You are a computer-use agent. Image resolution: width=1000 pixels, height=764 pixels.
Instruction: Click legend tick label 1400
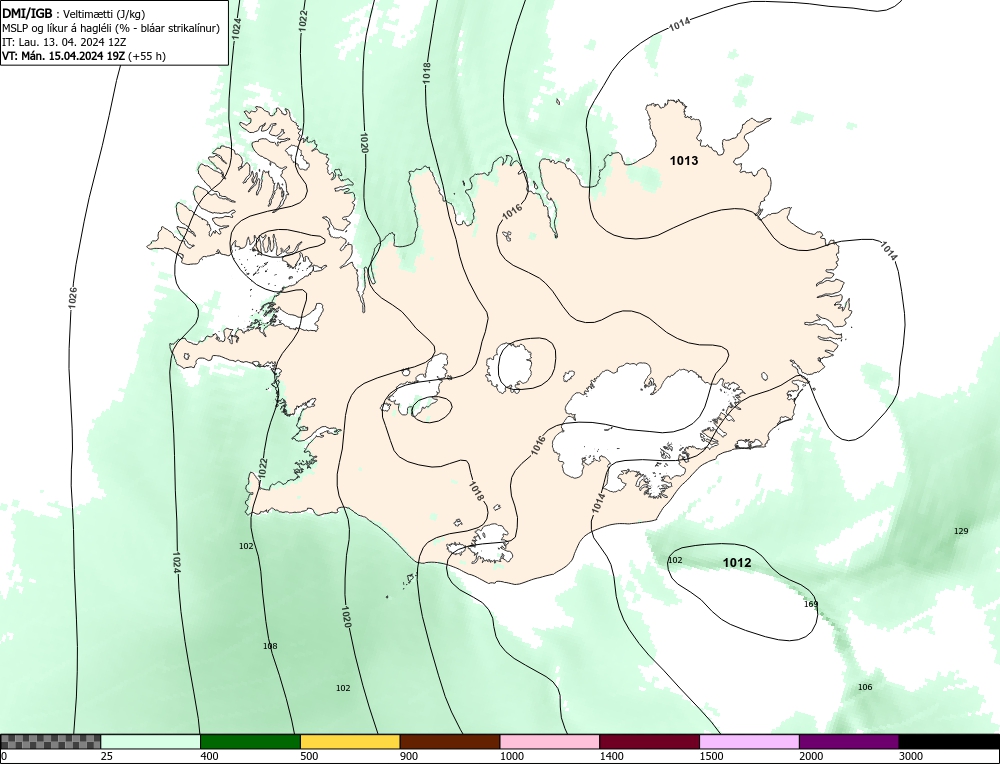(612, 756)
